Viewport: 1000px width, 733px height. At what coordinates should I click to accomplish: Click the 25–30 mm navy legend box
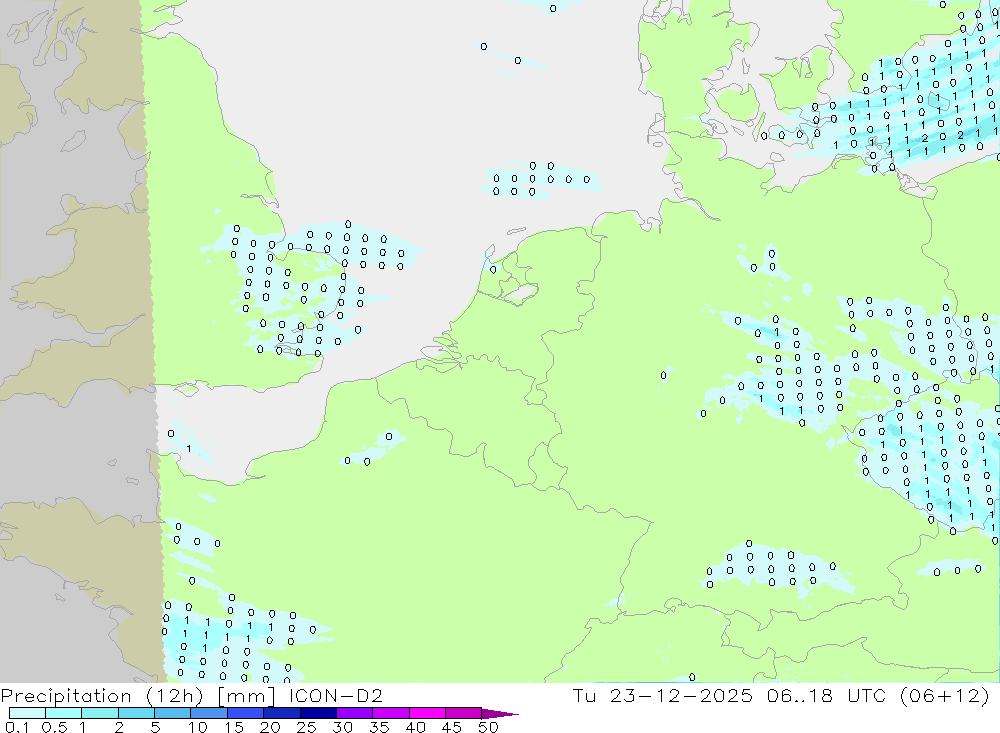pos(318,713)
